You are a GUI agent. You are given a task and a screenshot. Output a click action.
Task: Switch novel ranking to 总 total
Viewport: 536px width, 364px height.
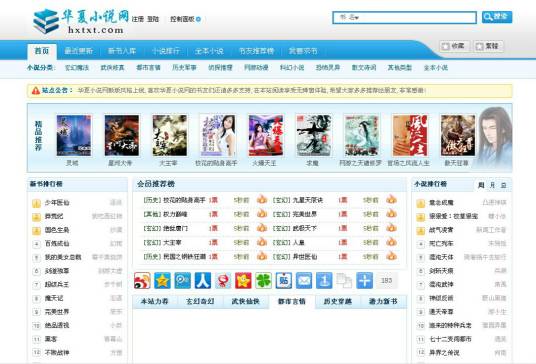[503, 185]
